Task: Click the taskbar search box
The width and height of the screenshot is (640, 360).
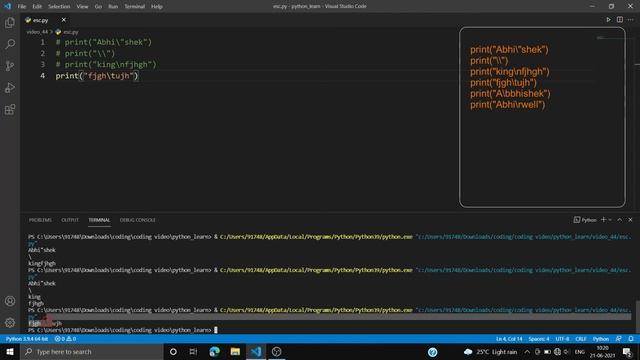Action: (x=91, y=352)
